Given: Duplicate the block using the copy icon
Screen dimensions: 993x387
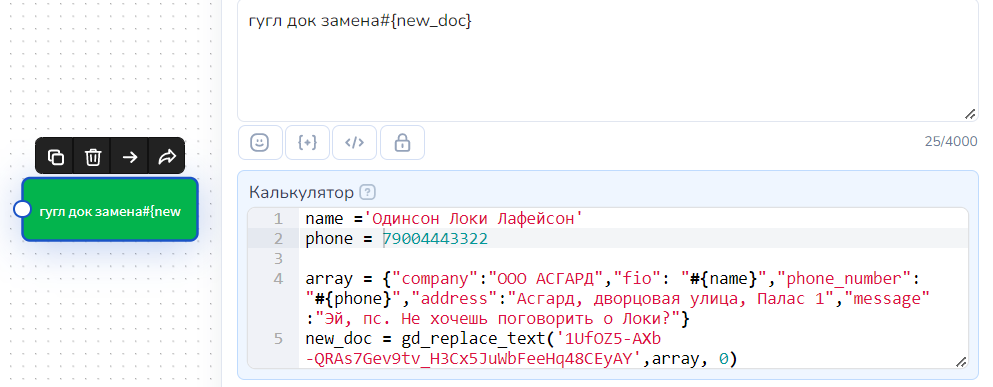Looking at the screenshot, I should [56, 156].
